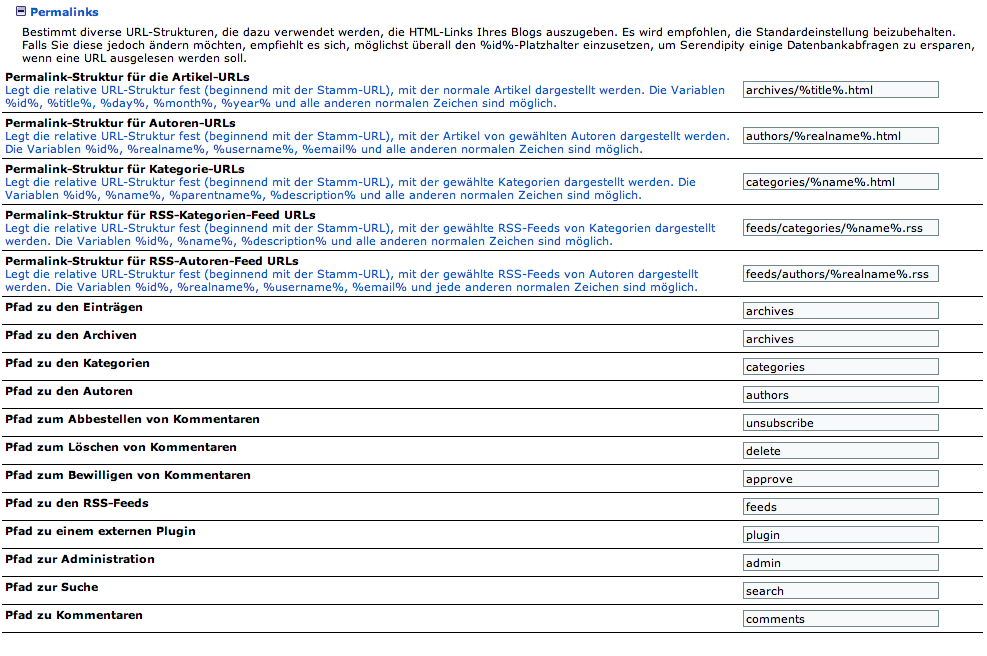This screenshot has height=656, width=987.
Task: Click the RSS-Kategorien-Feed URLs input
Action: (840, 228)
